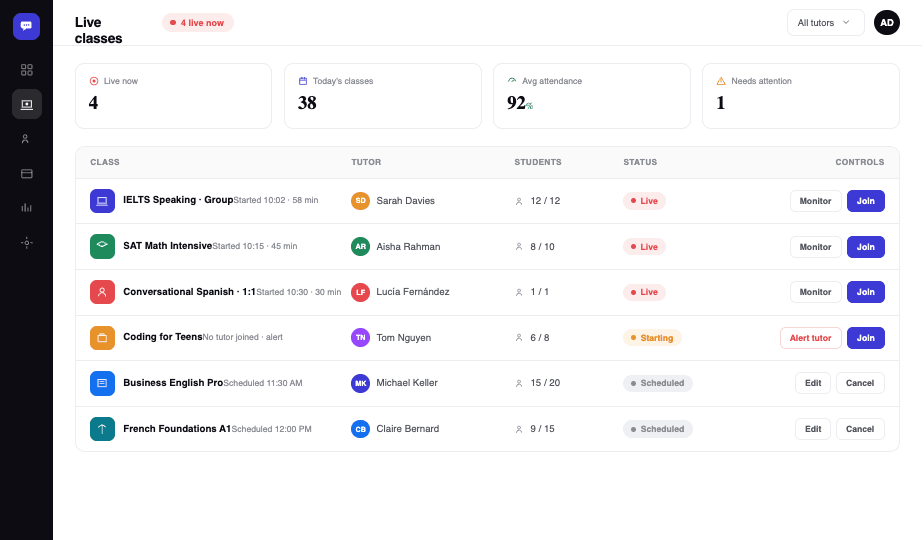The image size is (924, 540).
Task: Open the payments card icon in sidebar
Action: click(27, 173)
